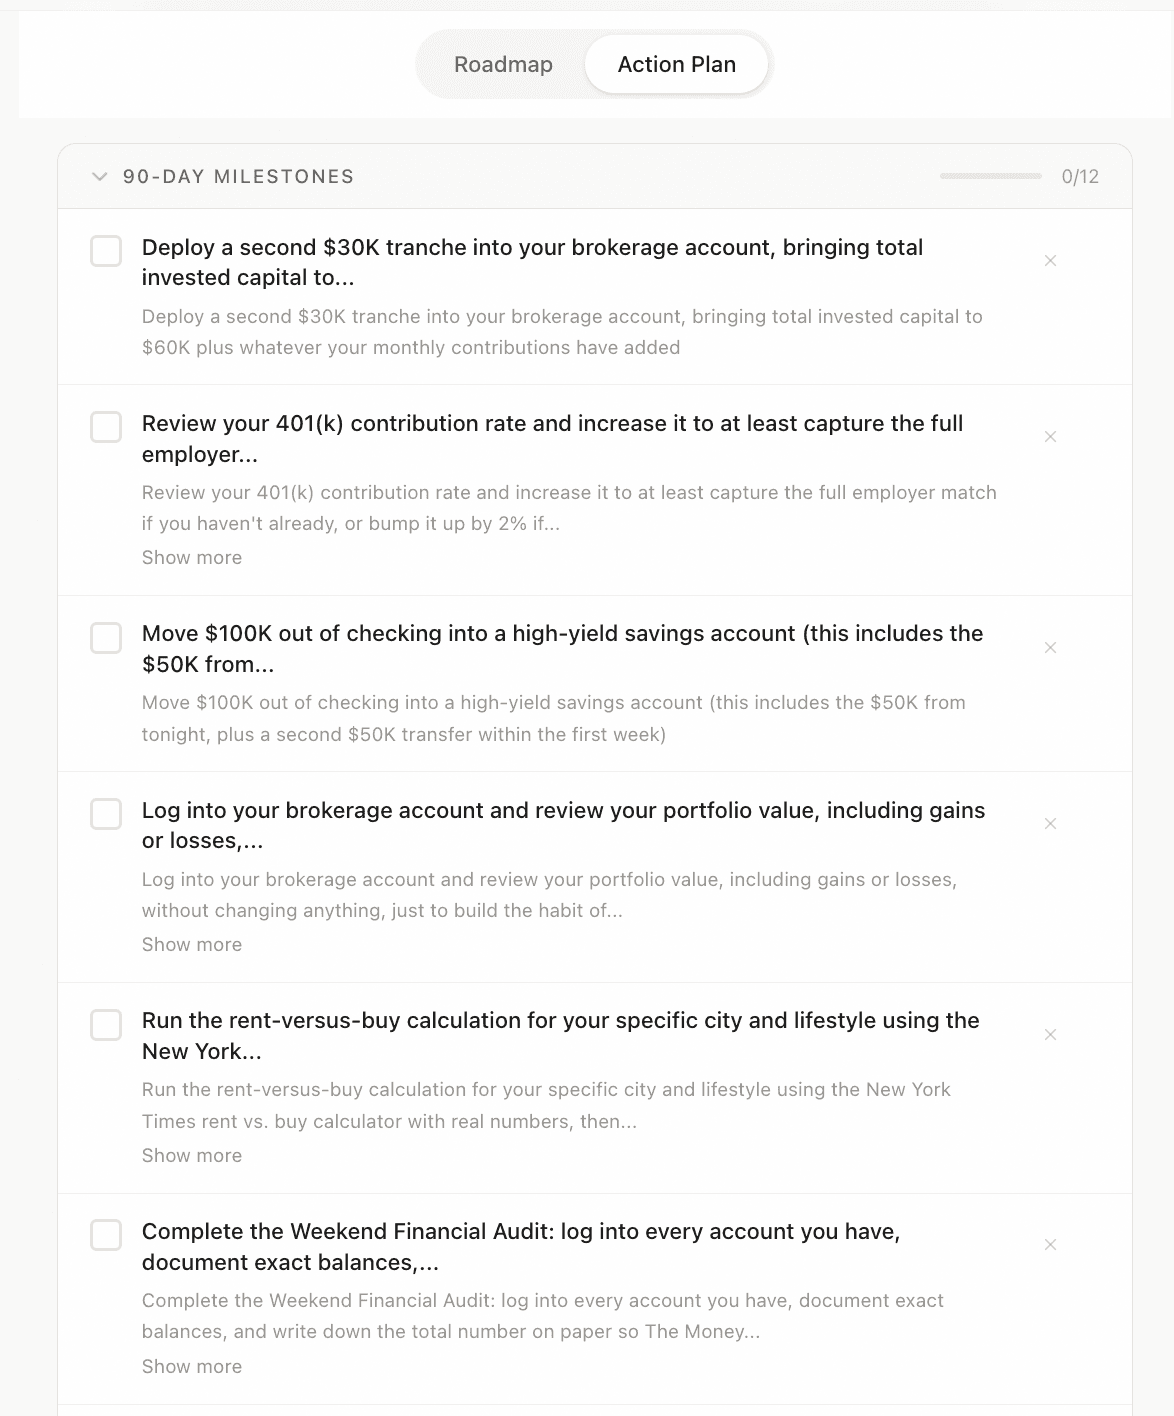Mark the 401(k) contribution review as done
The height and width of the screenshot is (1416, 1174).
(106, 427)
